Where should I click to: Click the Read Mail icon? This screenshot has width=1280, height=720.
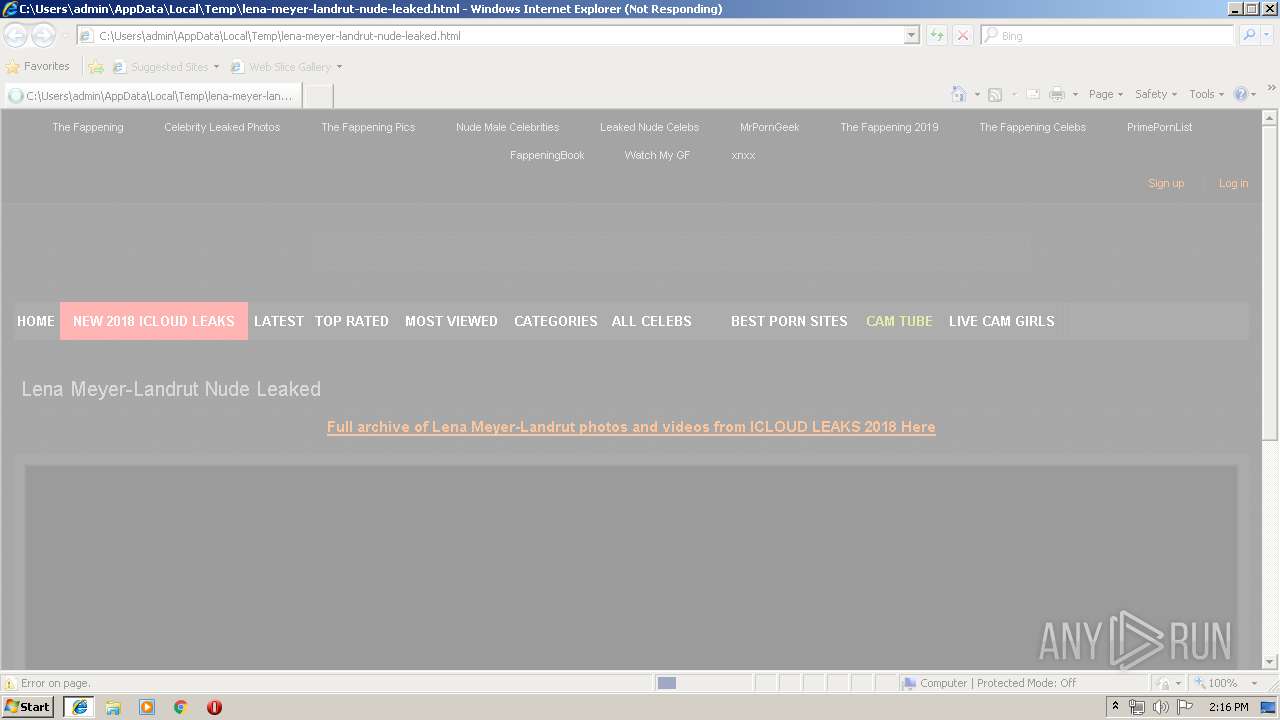point(1033,94)
